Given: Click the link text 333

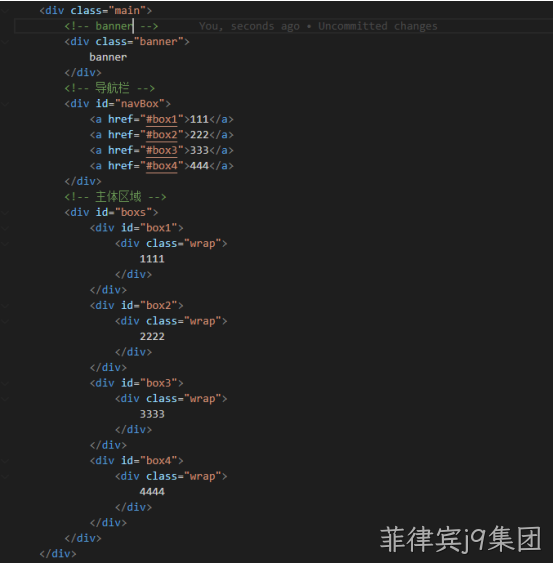Looking at the screenshot, I should 199,150.
